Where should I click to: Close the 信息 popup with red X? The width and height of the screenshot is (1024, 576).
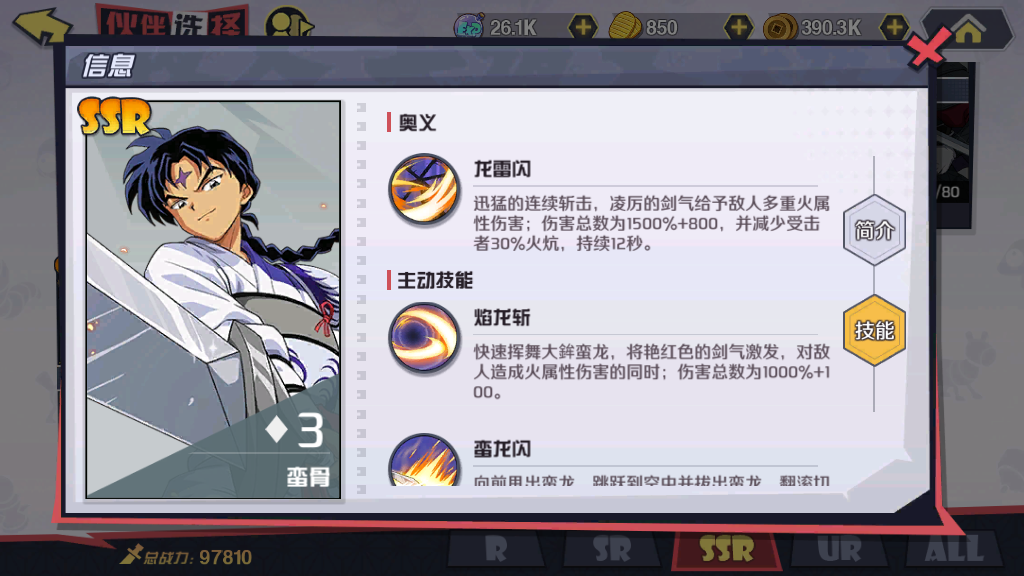[x=927, y=47]
